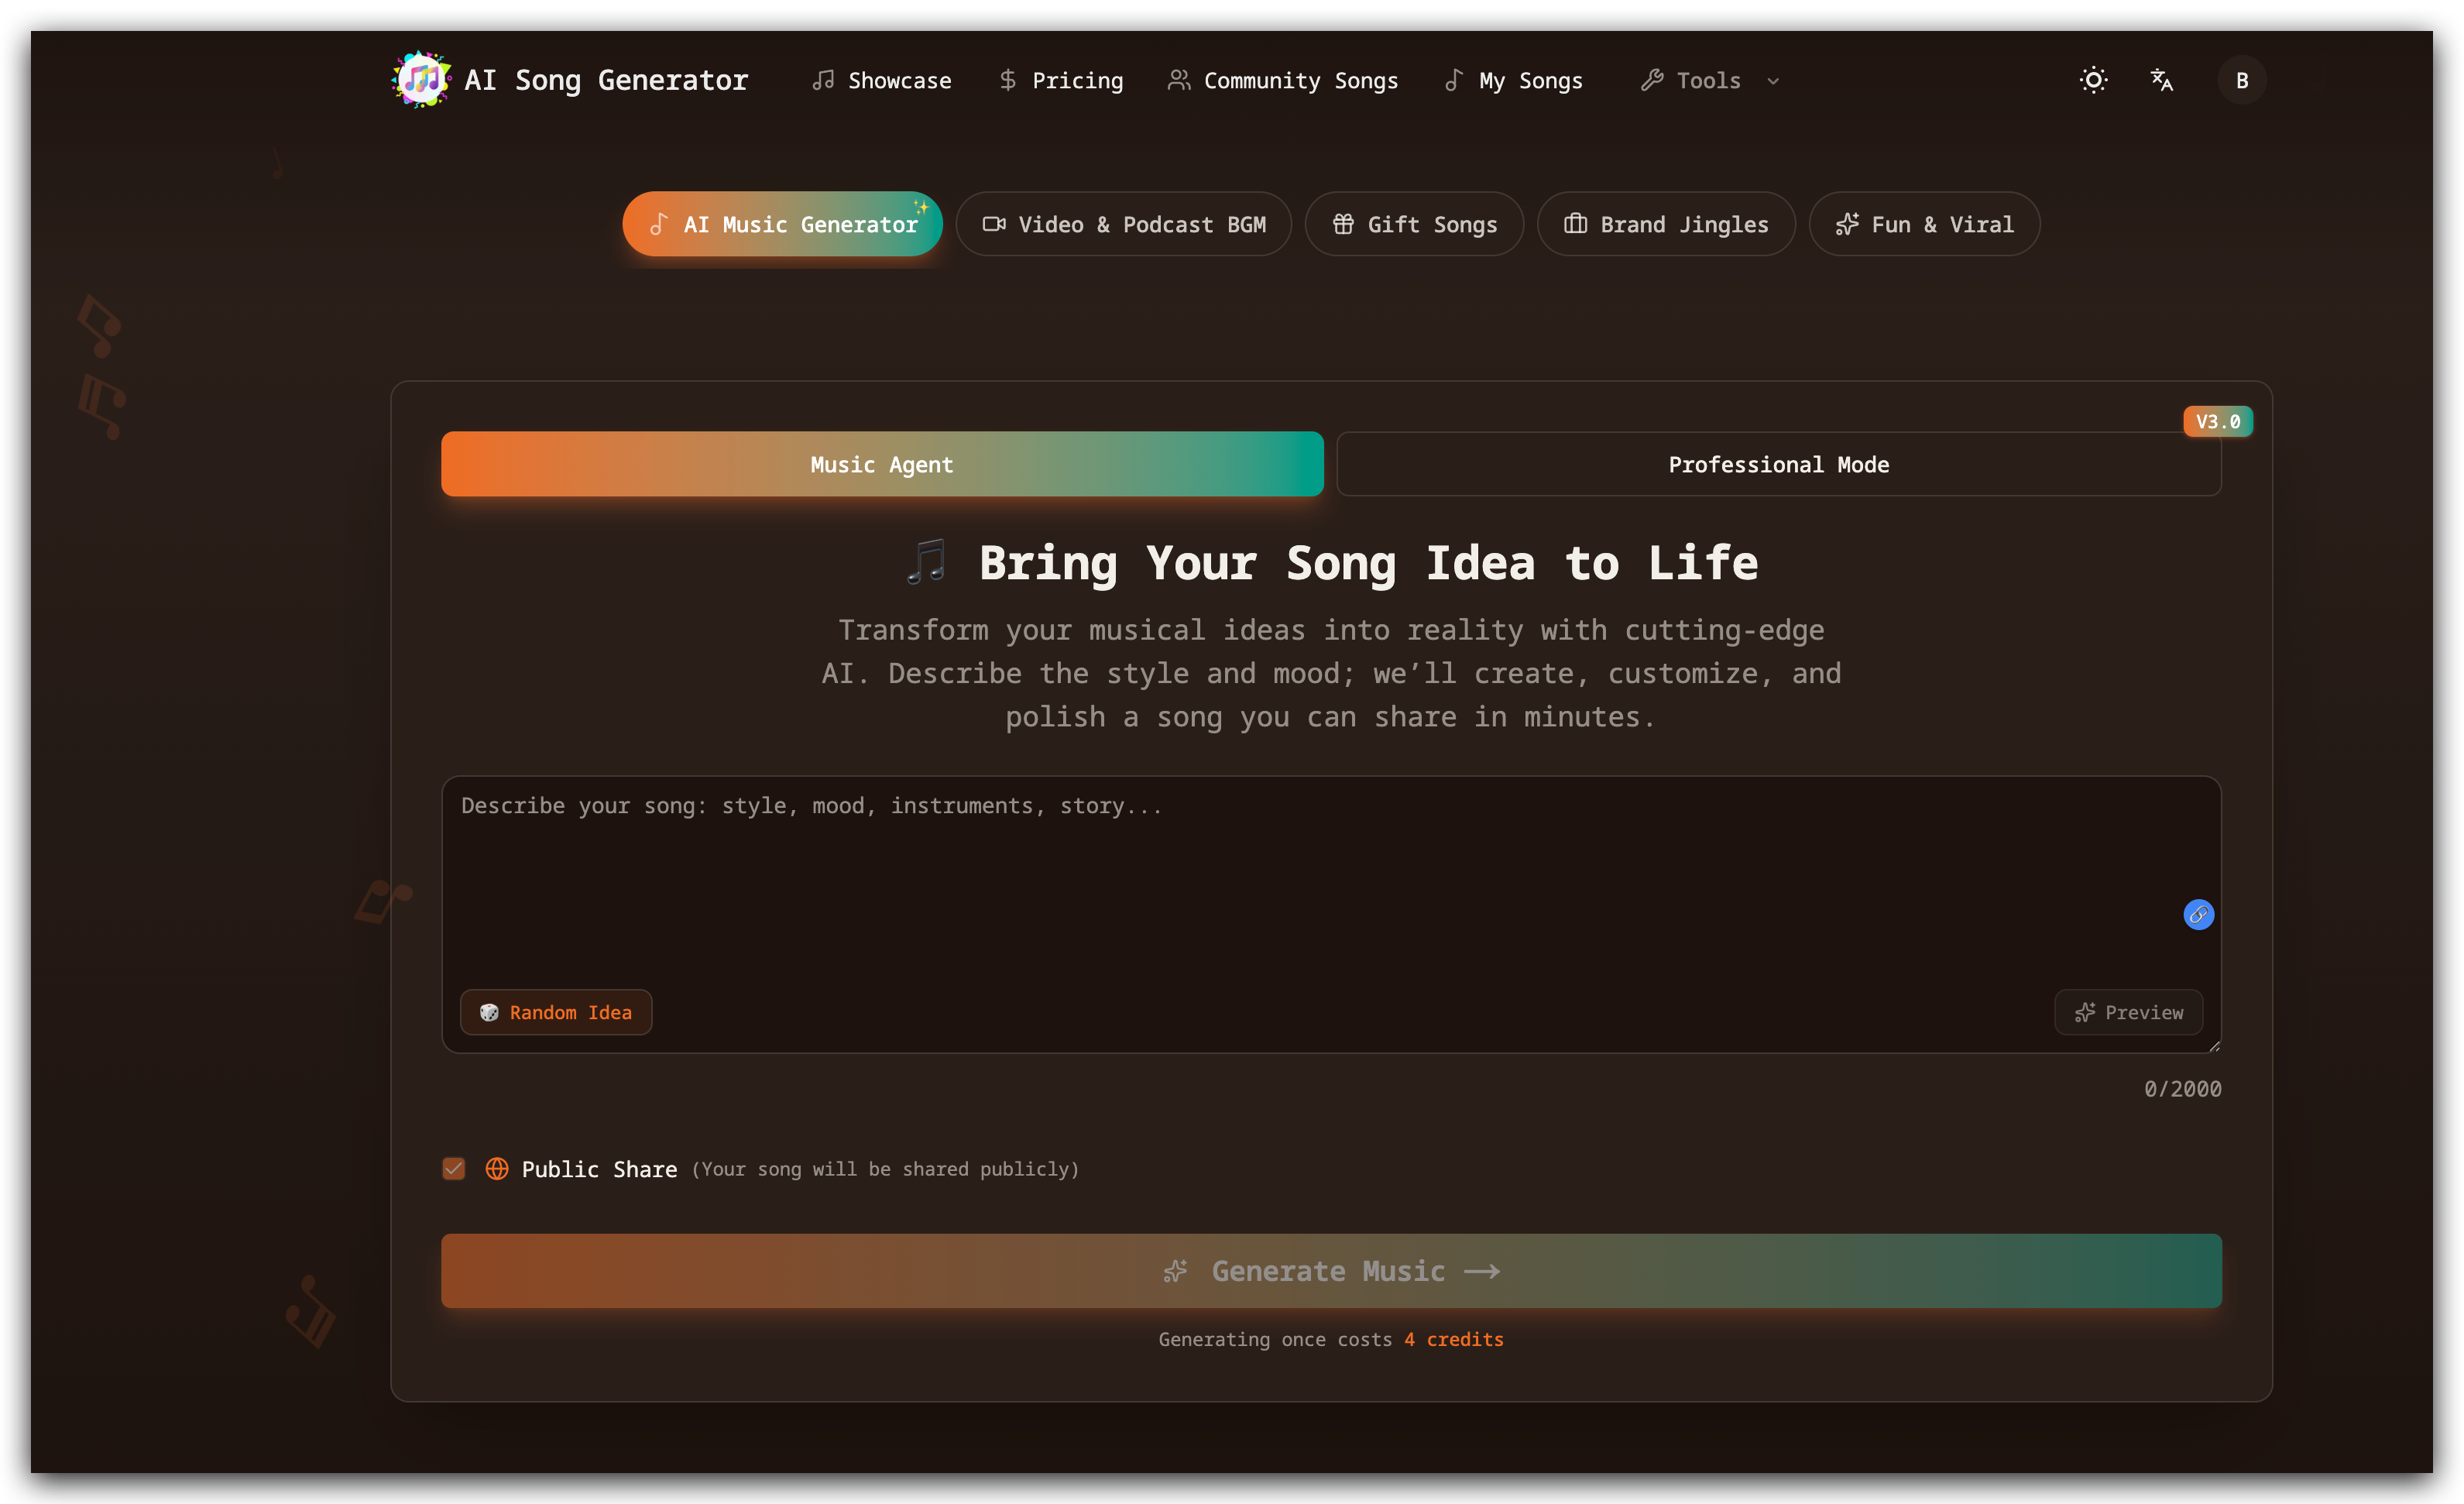Toggle light mode with sun icon

click(2093, 80)
